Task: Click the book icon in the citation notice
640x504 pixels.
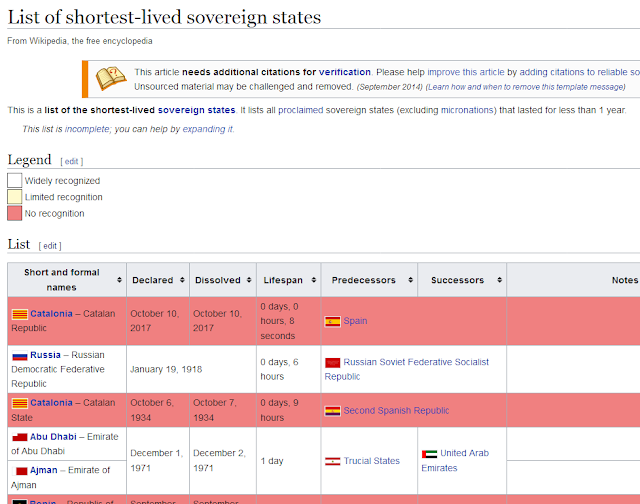Action: click(x=111, y=78)
